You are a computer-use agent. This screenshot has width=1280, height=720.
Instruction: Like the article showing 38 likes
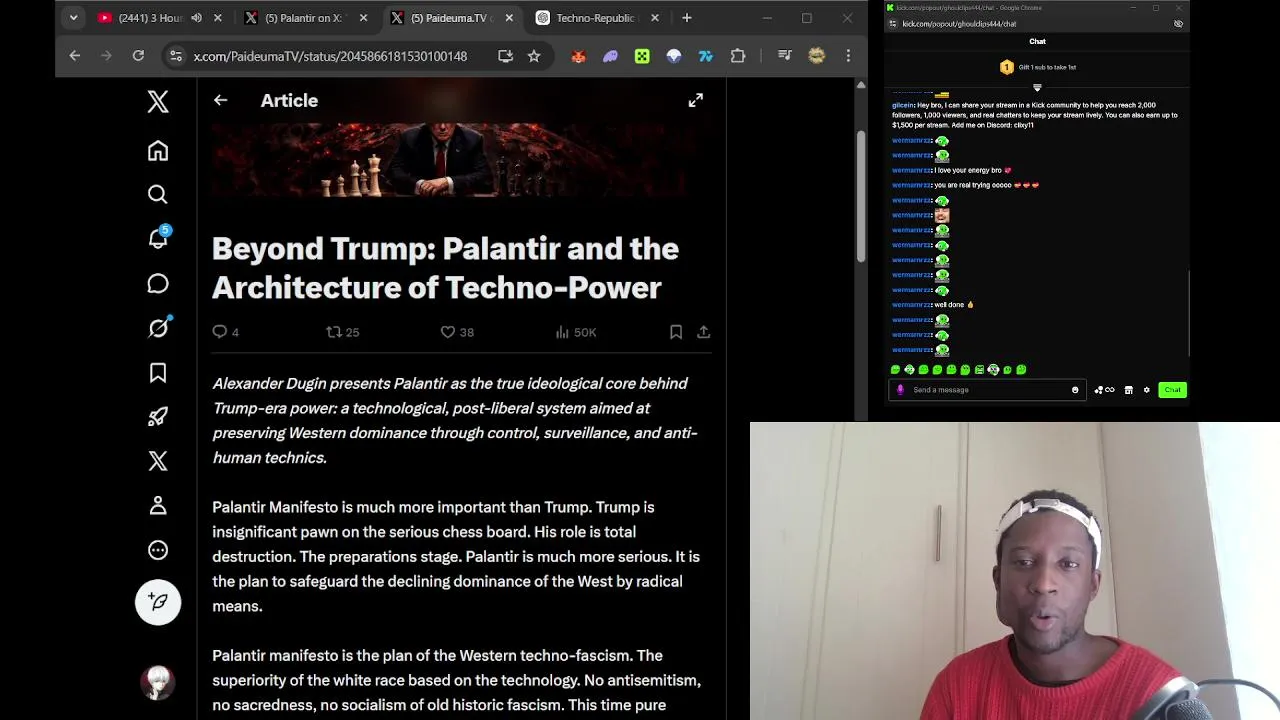(458, 332)
